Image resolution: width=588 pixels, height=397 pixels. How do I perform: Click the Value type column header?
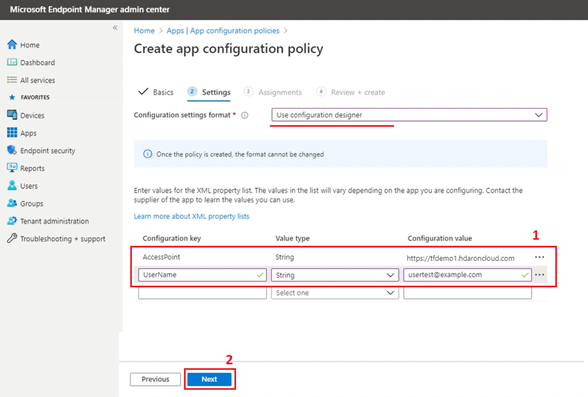[x=292, y=238]
